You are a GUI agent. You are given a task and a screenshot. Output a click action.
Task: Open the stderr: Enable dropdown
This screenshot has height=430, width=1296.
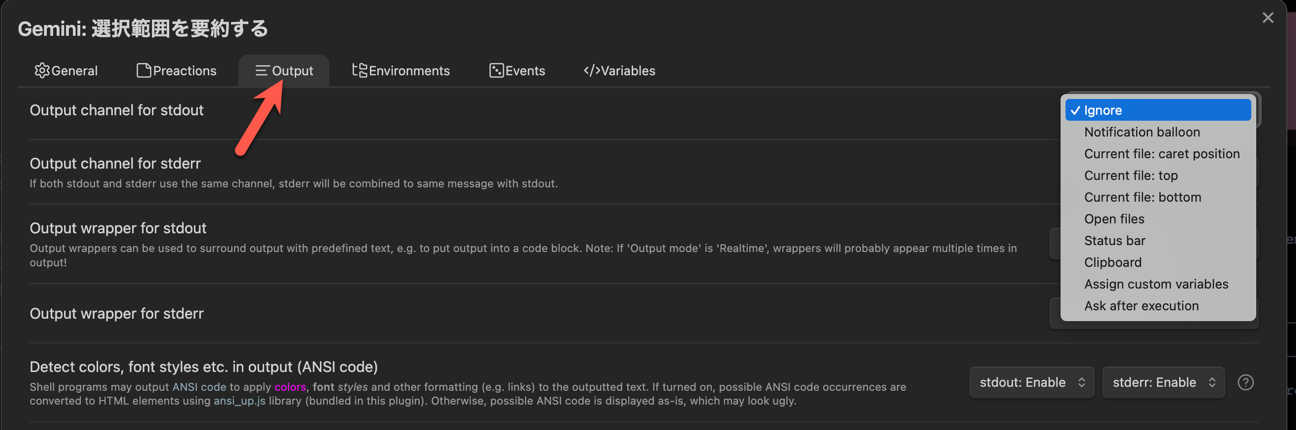(1163, 382)
